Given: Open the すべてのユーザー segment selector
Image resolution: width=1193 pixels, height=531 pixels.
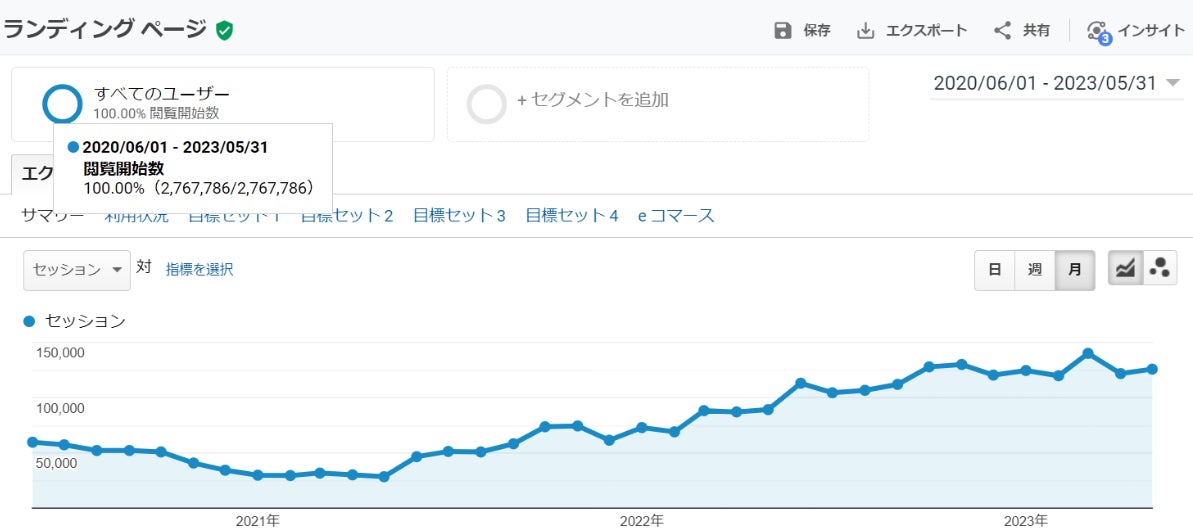Looking at the screenshot, I should [162, 94].
